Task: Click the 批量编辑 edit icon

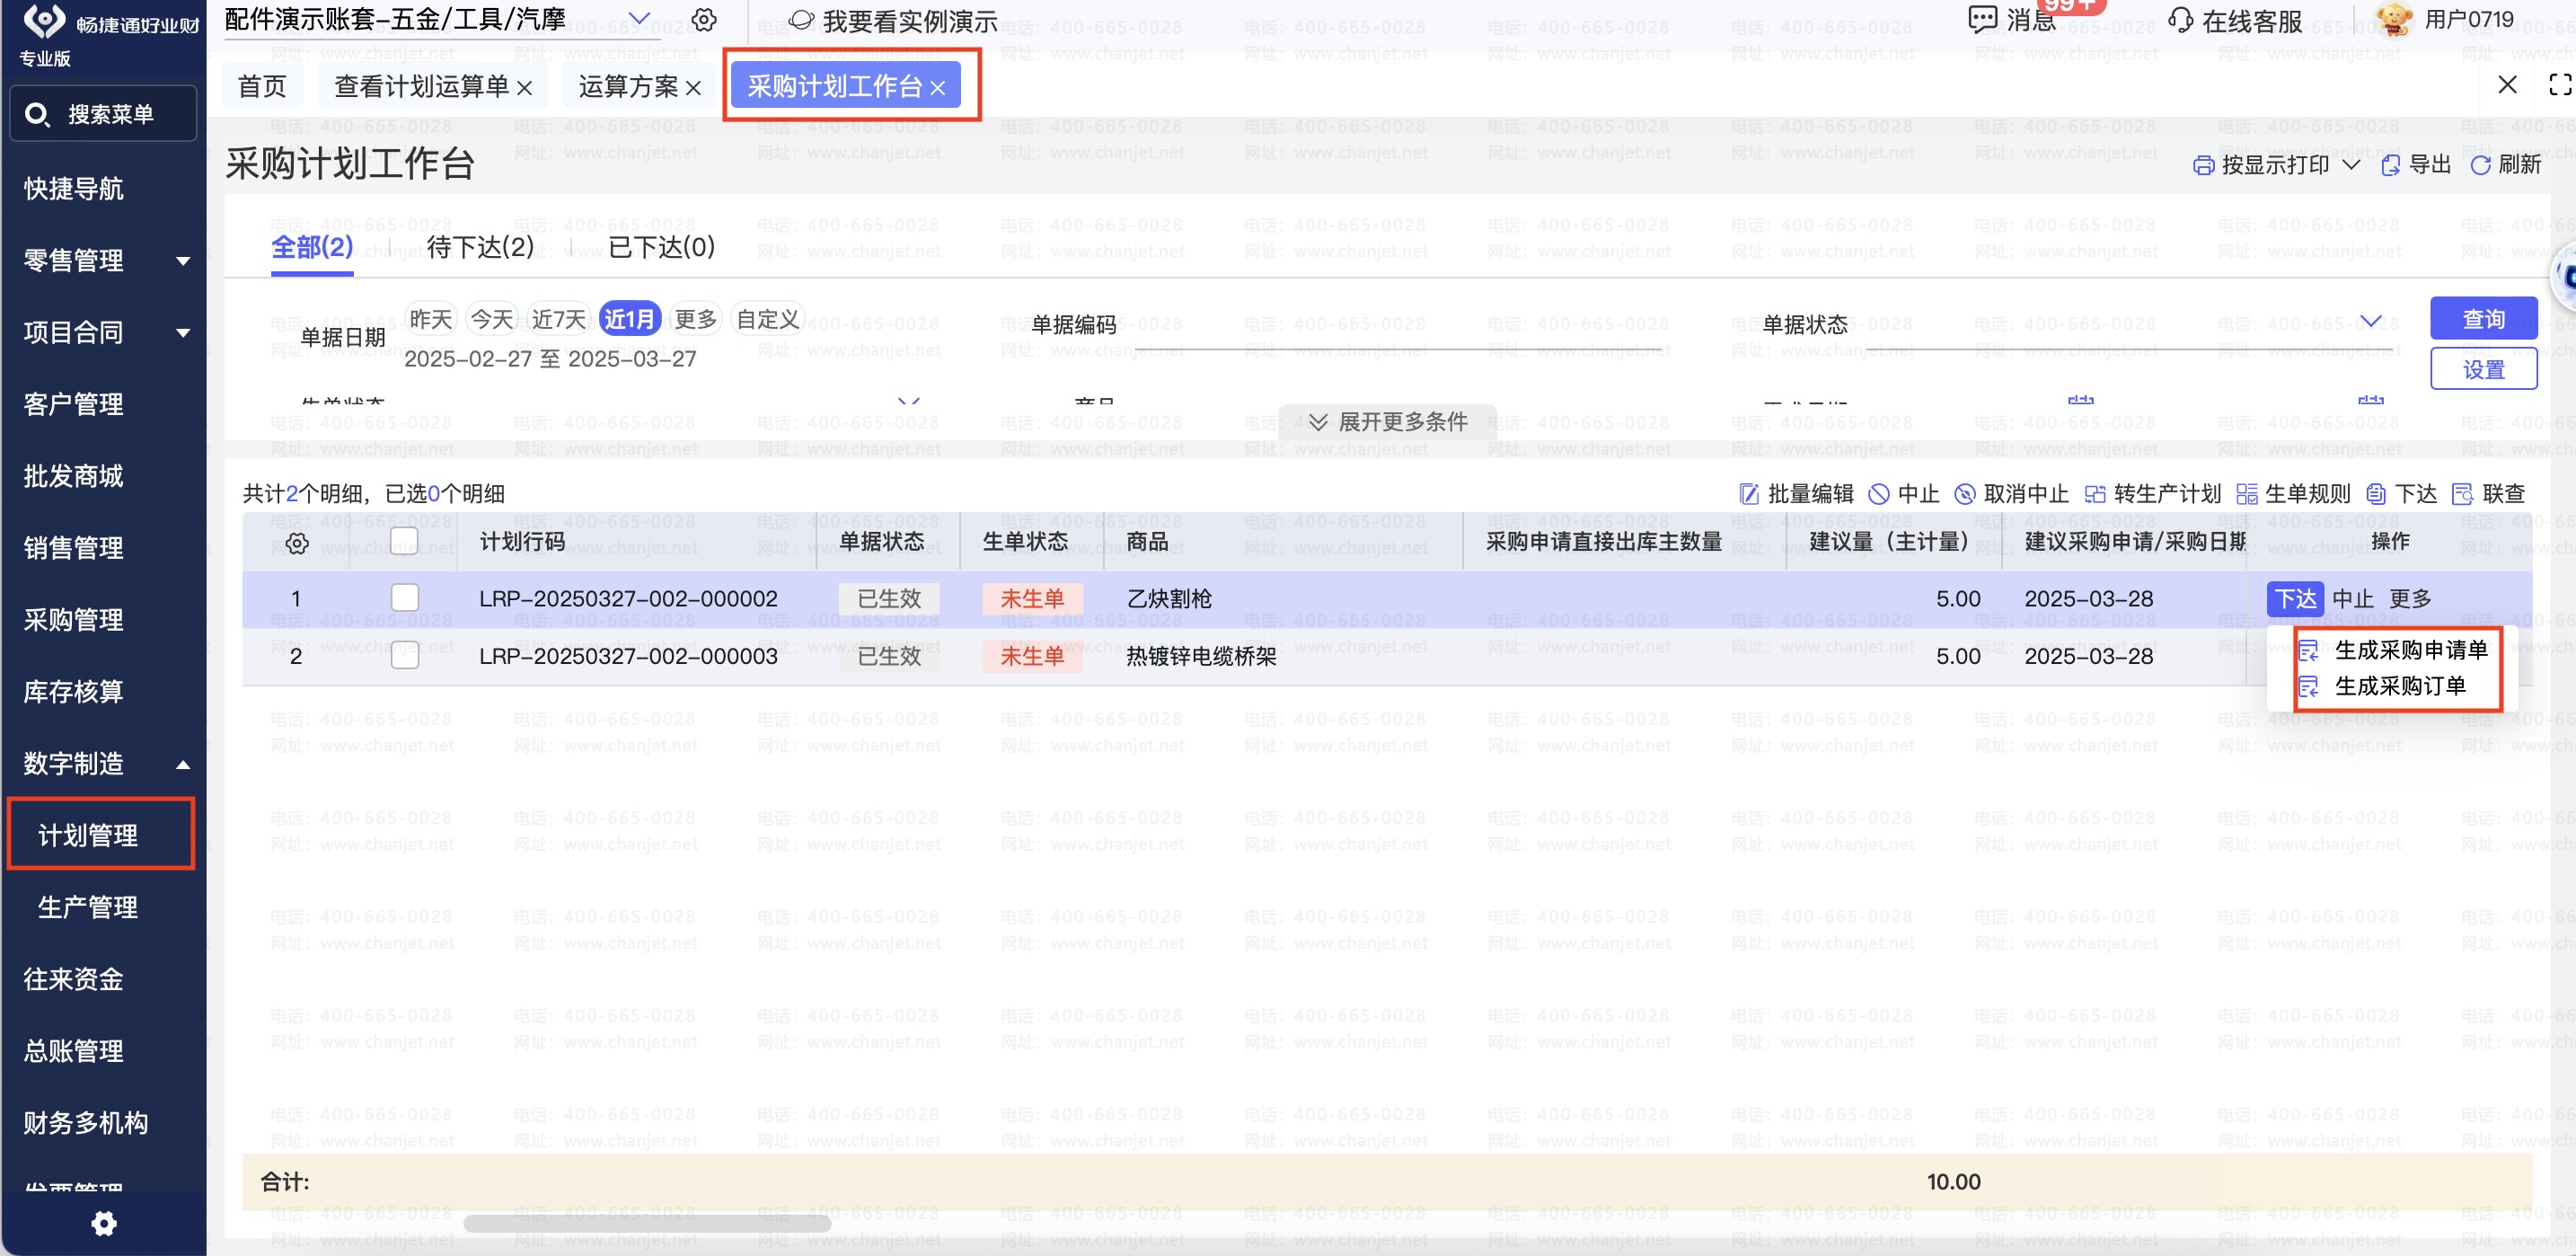Action: coord(1749,494)
